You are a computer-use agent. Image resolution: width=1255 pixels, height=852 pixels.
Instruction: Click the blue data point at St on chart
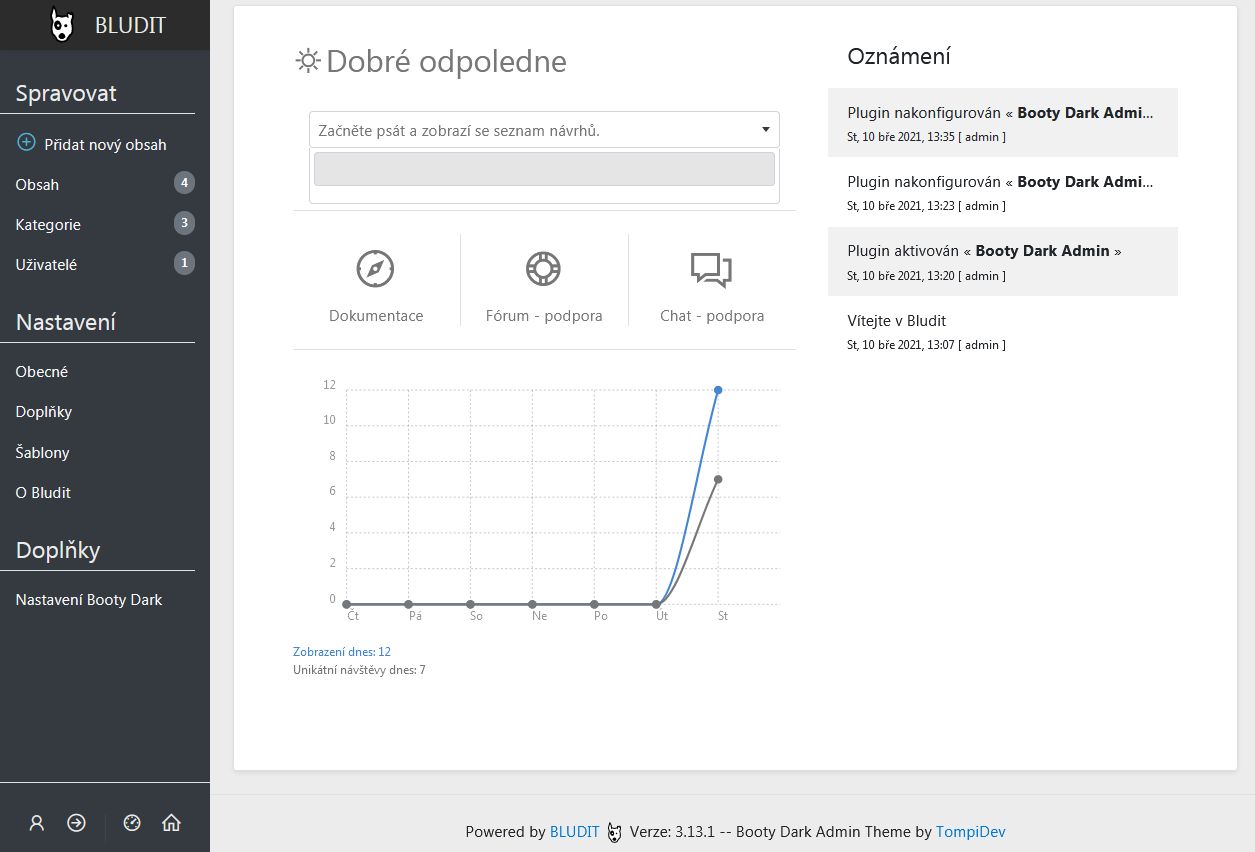pyautogui.click(x=718, y=390)
